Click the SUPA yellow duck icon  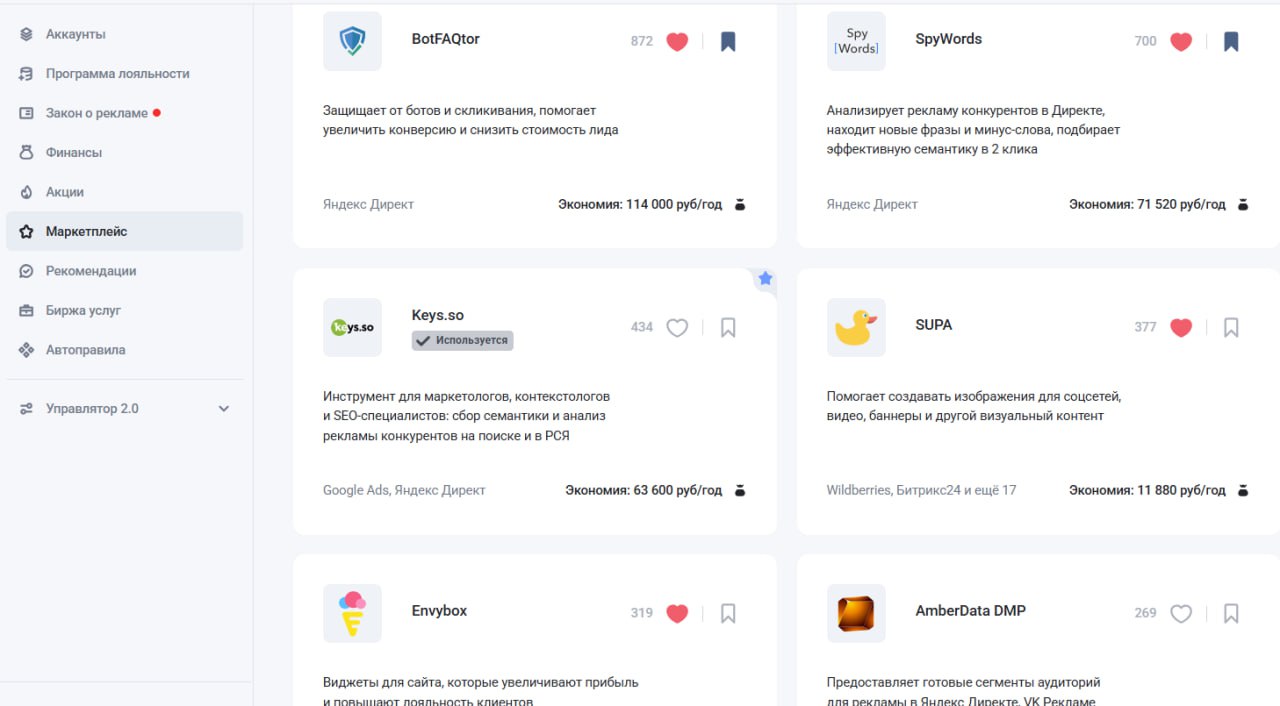(x=856, y=327)
